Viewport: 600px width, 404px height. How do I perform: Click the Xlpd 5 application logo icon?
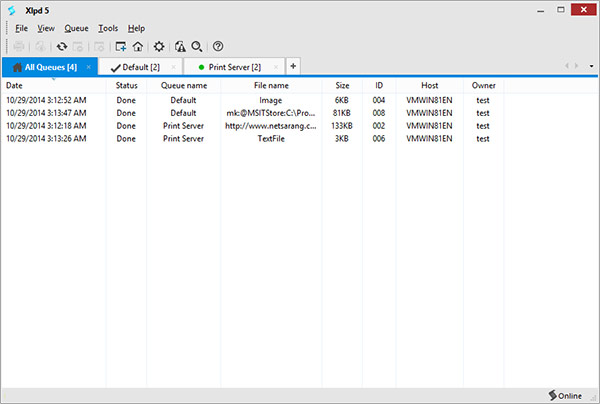coord(12,10)
